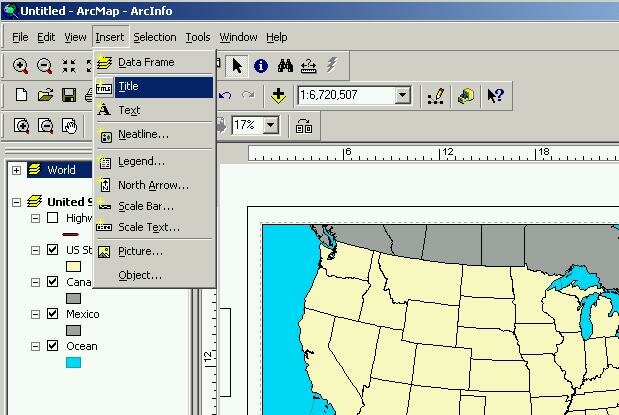Collapse the US States layer legend
The height and width of the screenshot is (415, 619).
coord(35,250)
